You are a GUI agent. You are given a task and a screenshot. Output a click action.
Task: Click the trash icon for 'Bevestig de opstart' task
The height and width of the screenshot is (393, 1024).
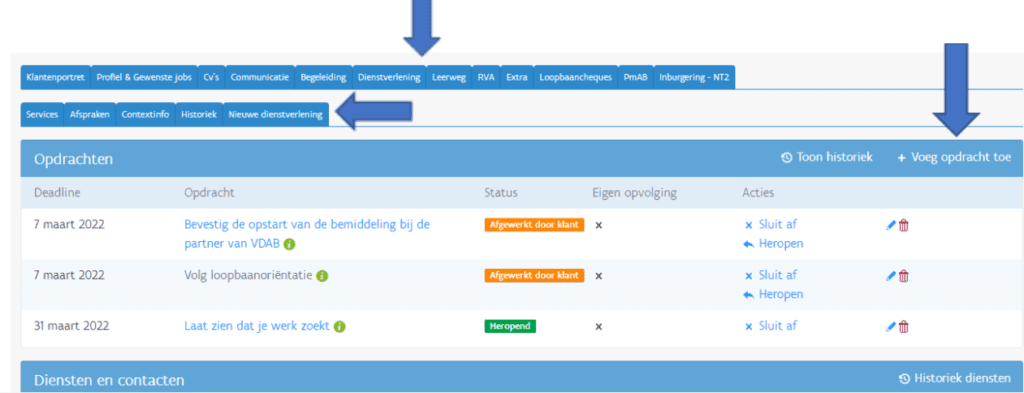tap(904, 225)
